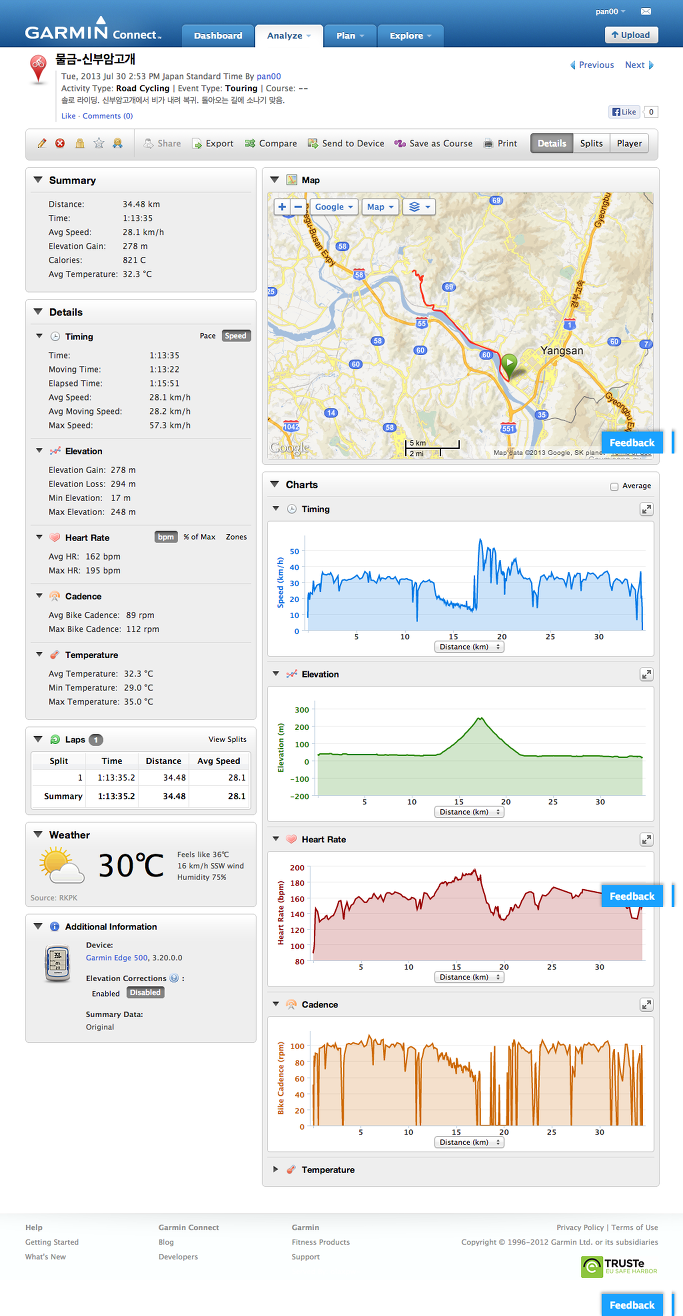Viewport: 683px width, 1316px height.
Task: Switch to the Player view
Action: tap(629, 144)
